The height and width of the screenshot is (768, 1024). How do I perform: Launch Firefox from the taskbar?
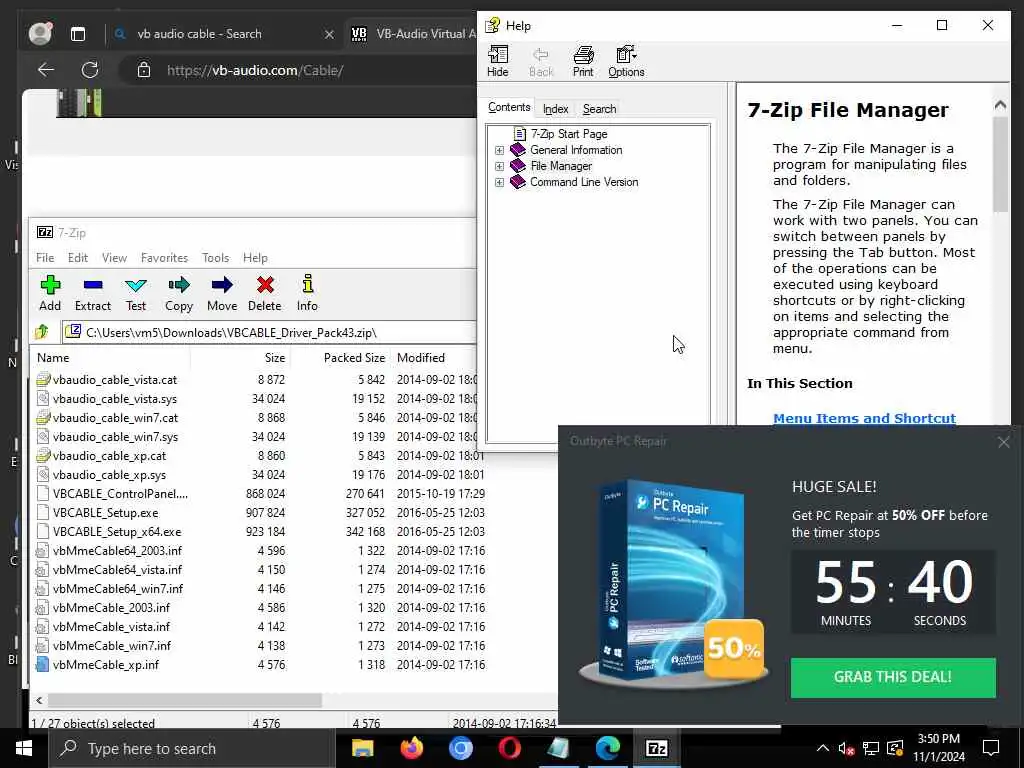[411, 748]
